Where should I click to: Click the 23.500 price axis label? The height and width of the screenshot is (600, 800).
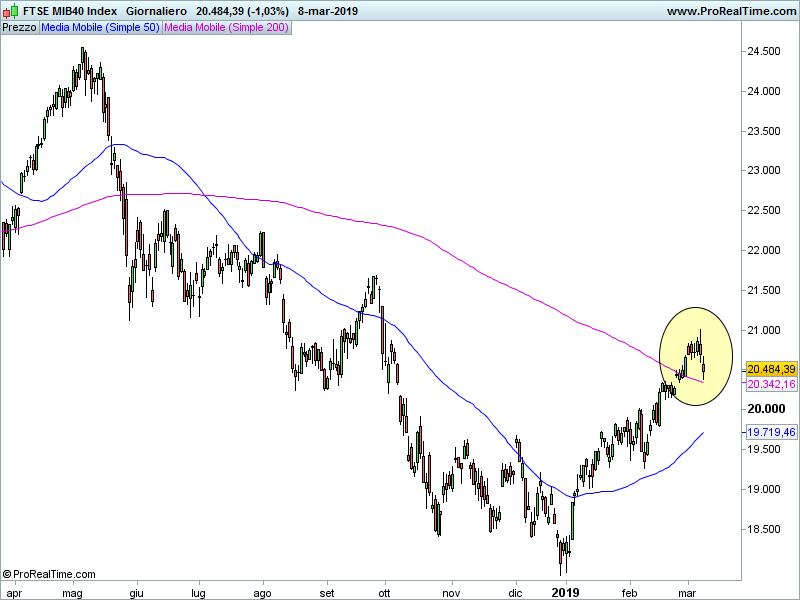click(x=764, y=131)
